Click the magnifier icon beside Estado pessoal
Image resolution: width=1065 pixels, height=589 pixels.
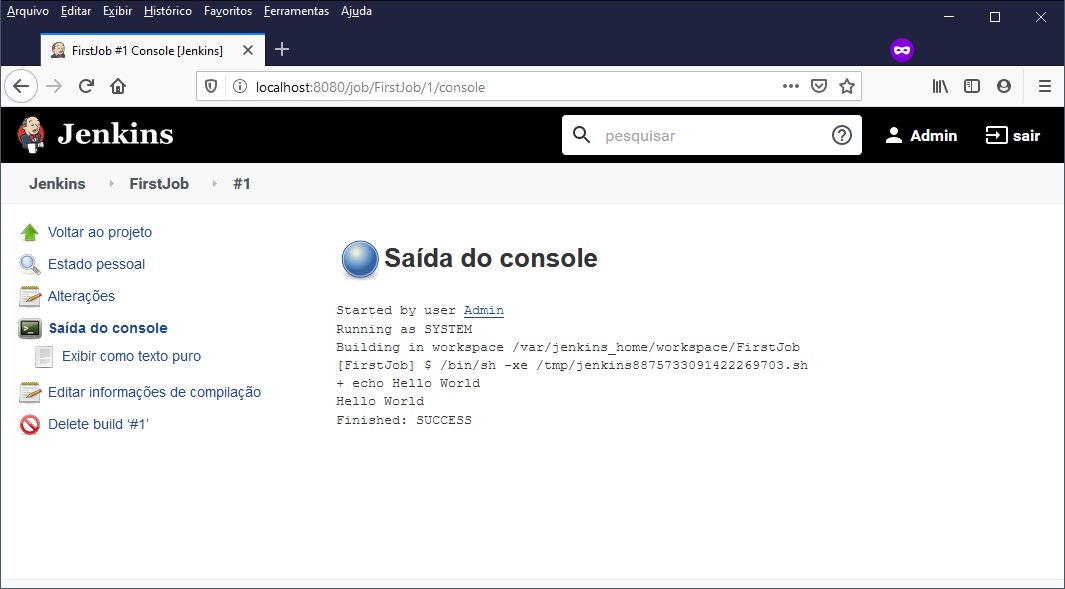pyautogui.click(x=30, y=264)
